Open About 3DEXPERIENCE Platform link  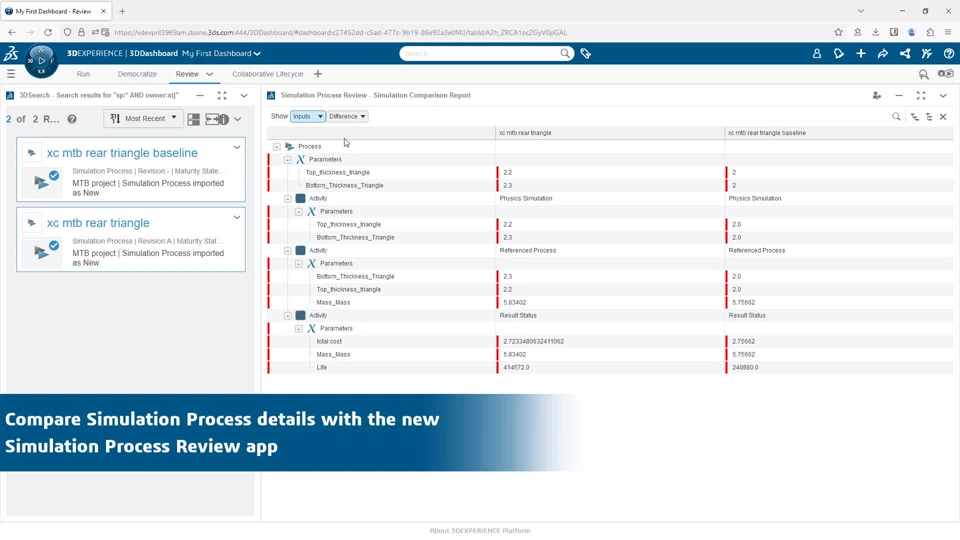(x=480, y=531)
